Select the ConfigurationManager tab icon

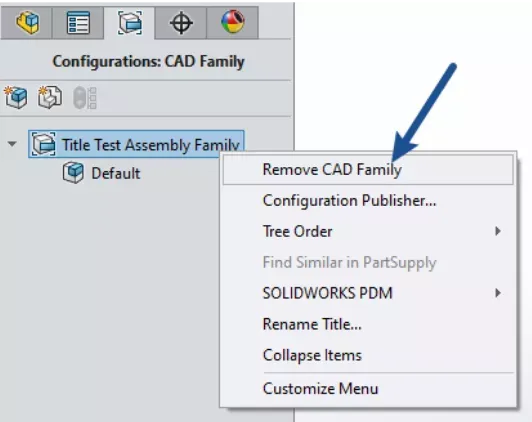point(130,22)
